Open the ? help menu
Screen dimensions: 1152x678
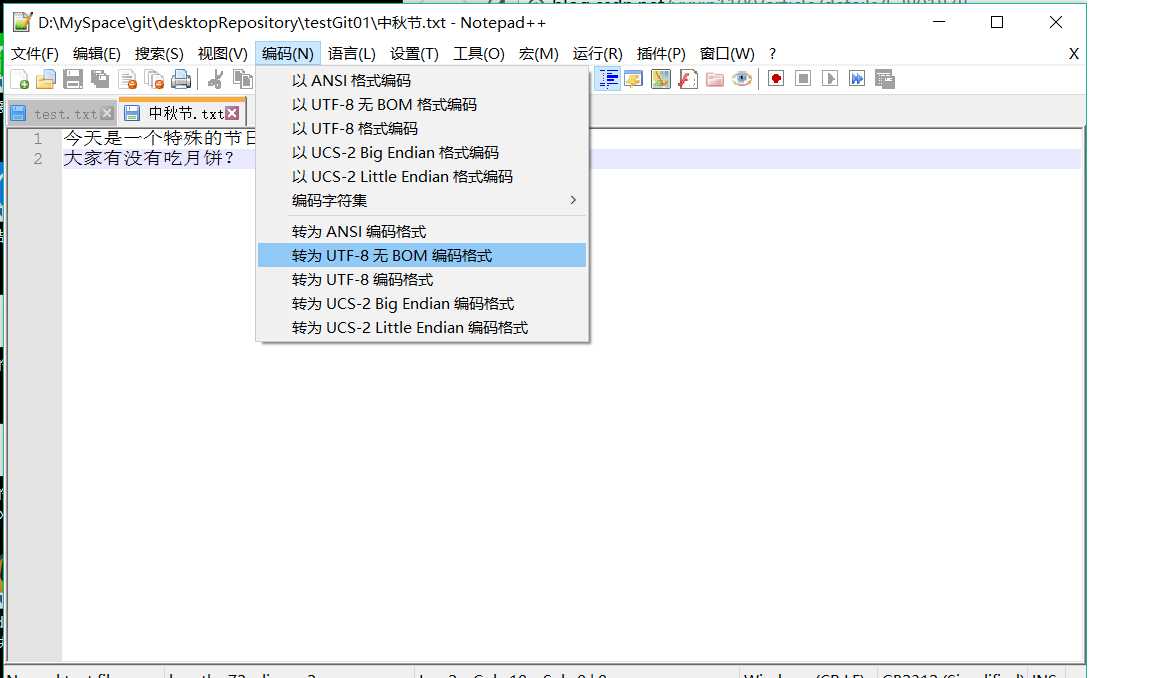pyautogui.click(x=772, y=54)
